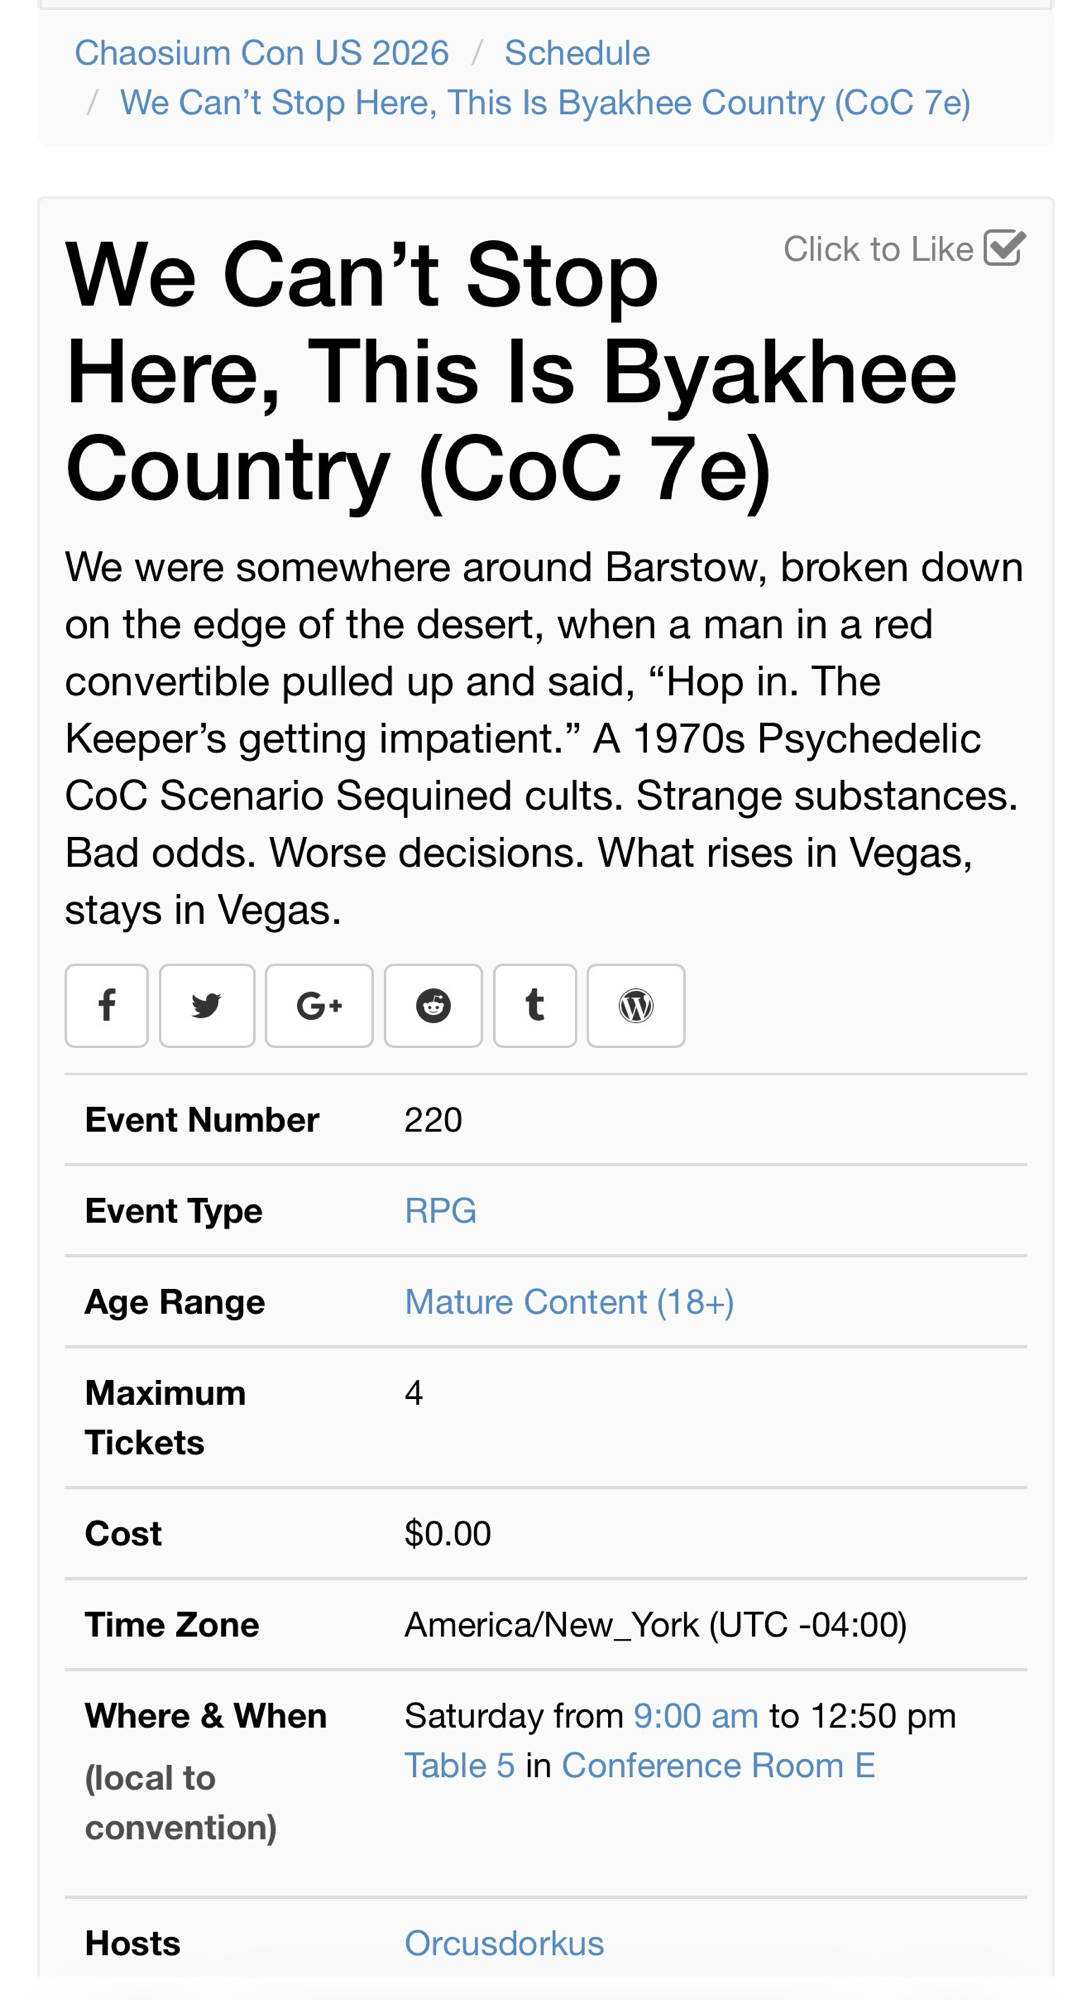Click the Time Zone value text
The width and height of the screenshot is (1092, 2000).
click(x=655, y=1625)
